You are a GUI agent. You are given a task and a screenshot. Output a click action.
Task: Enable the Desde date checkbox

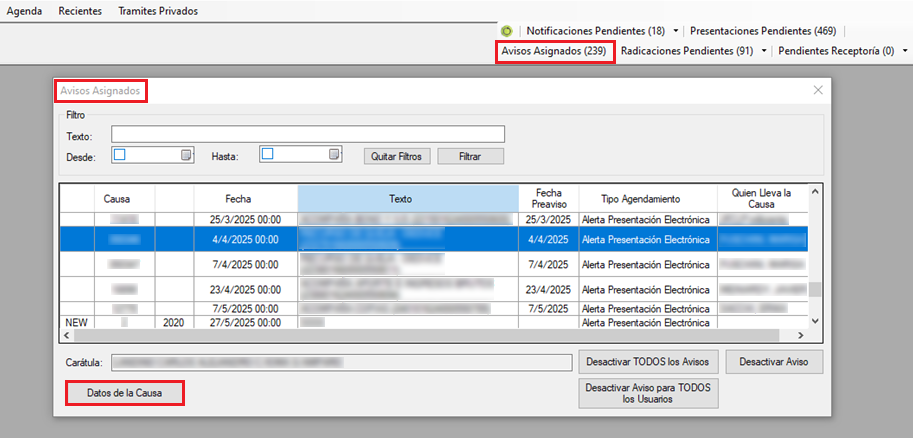pos(119,155)
